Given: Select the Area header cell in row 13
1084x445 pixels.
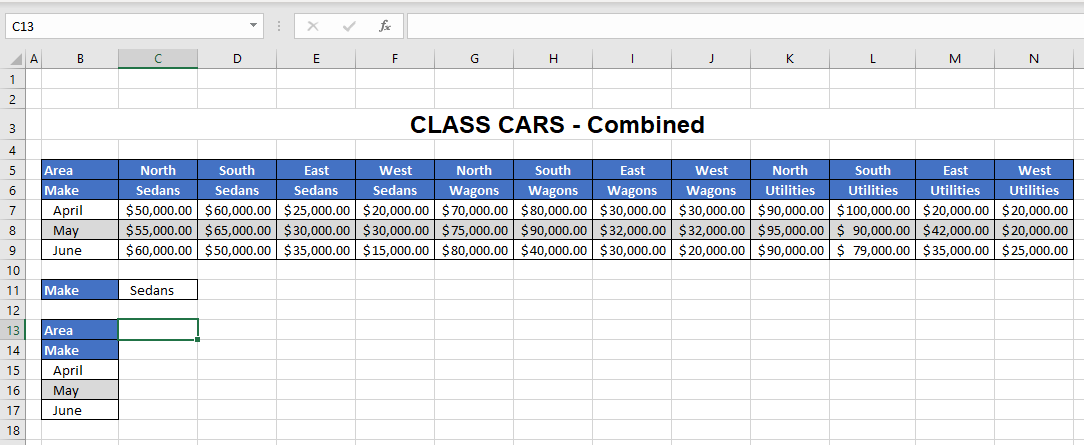Looking at the screenshot, I should 80,330.
